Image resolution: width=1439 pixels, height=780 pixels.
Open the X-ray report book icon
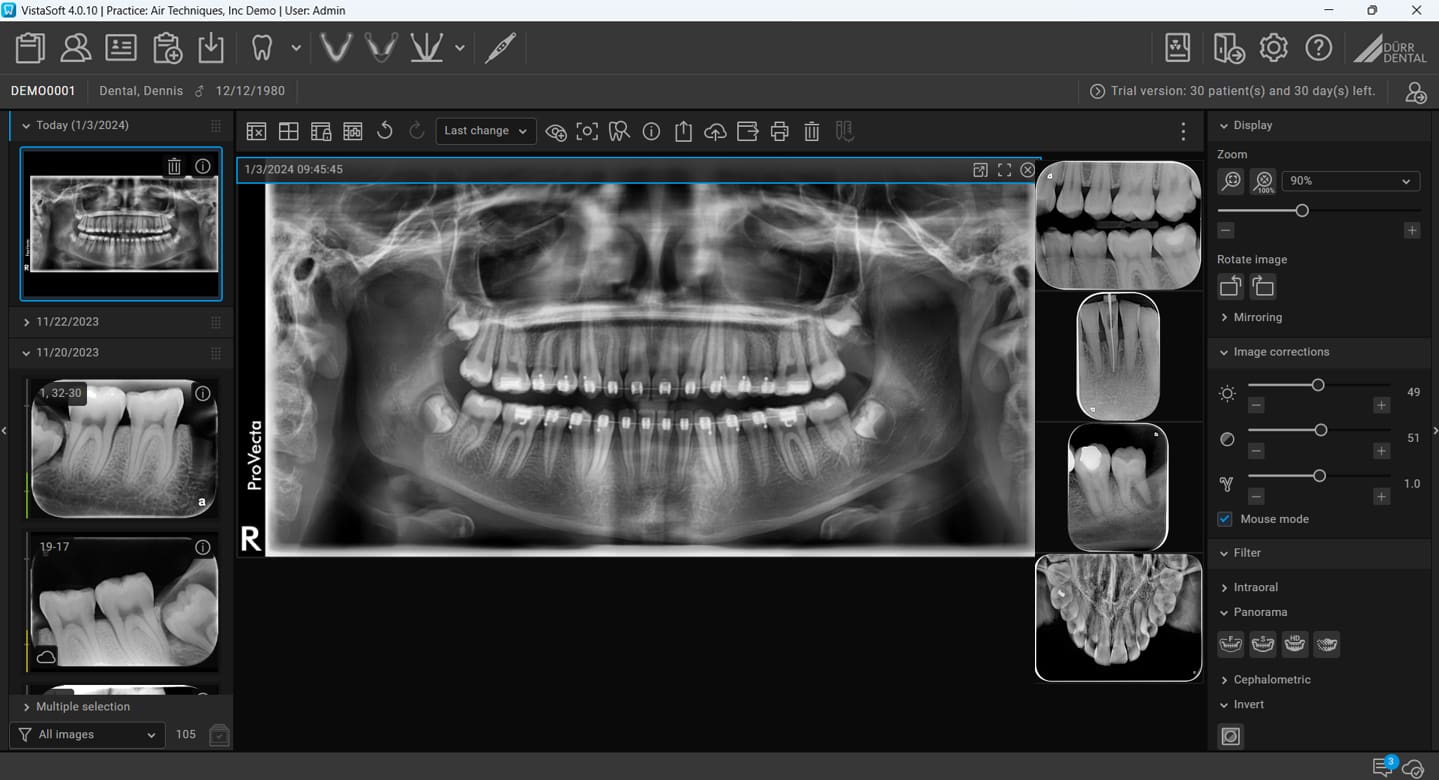(x=1177, y=47)
